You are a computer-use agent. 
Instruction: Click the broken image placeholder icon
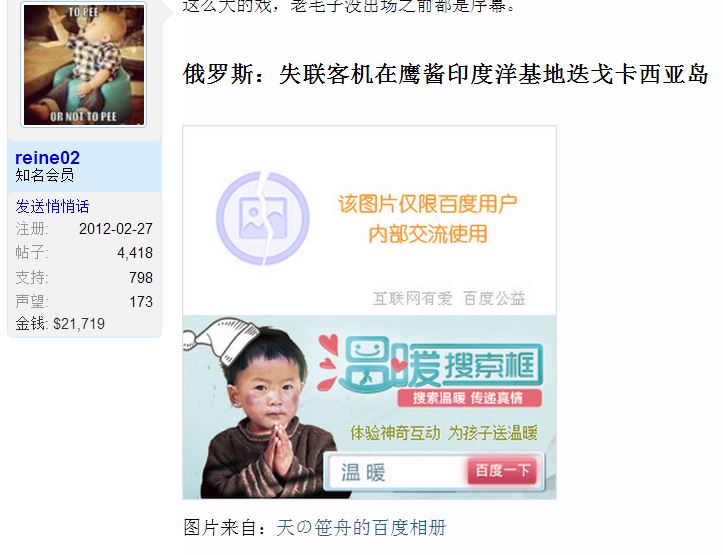tap(263, 218)
